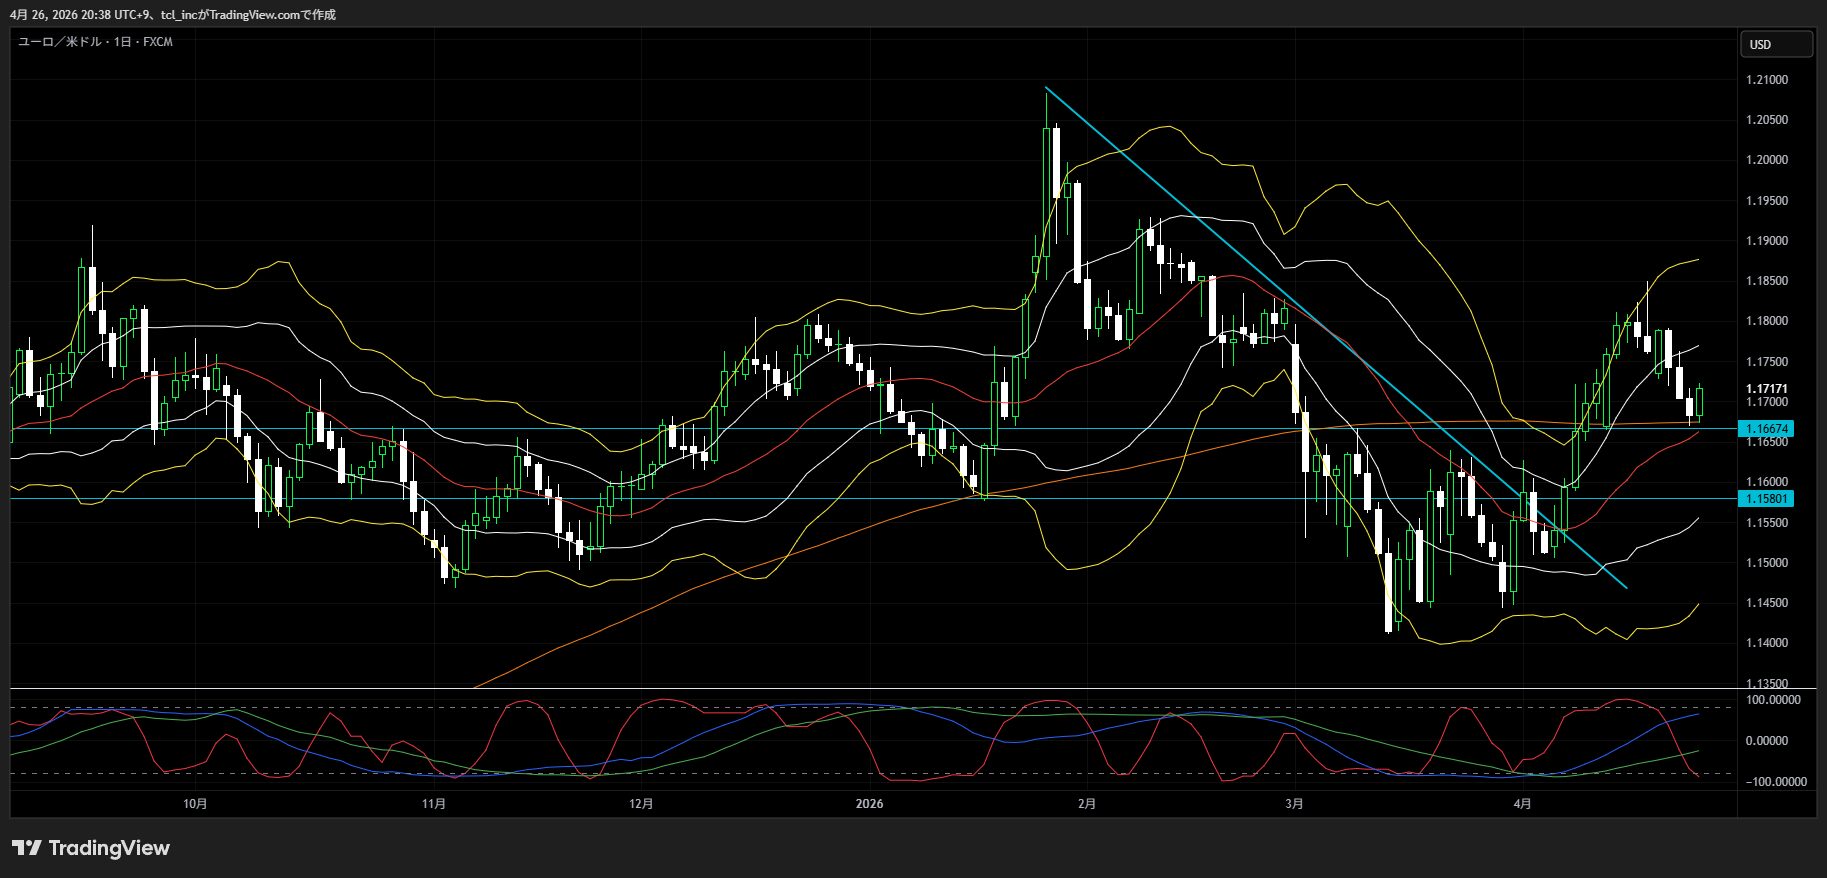Click the 2026 year marker
Screen dimensions: 1827x878
(870, 804)
